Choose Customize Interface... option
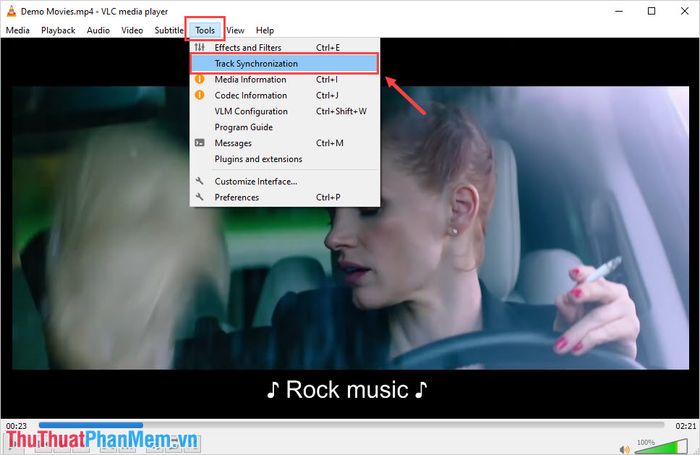The image size is (700, 455). [x=285, y=181]
